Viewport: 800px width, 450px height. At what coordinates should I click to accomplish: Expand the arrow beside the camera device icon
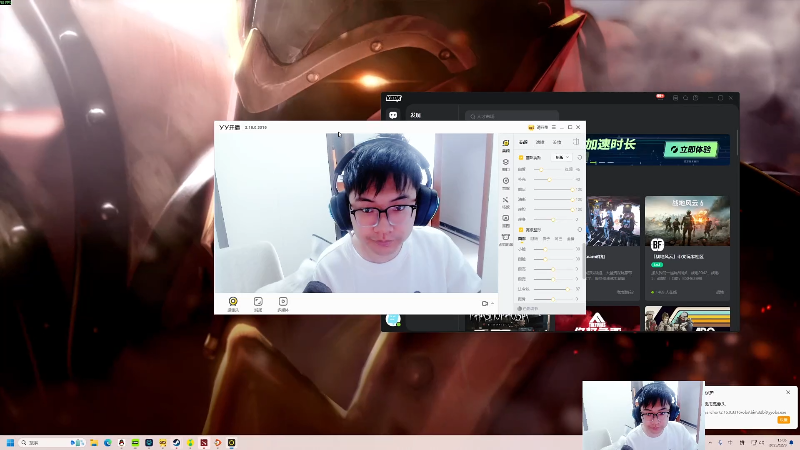click(492, 304)
